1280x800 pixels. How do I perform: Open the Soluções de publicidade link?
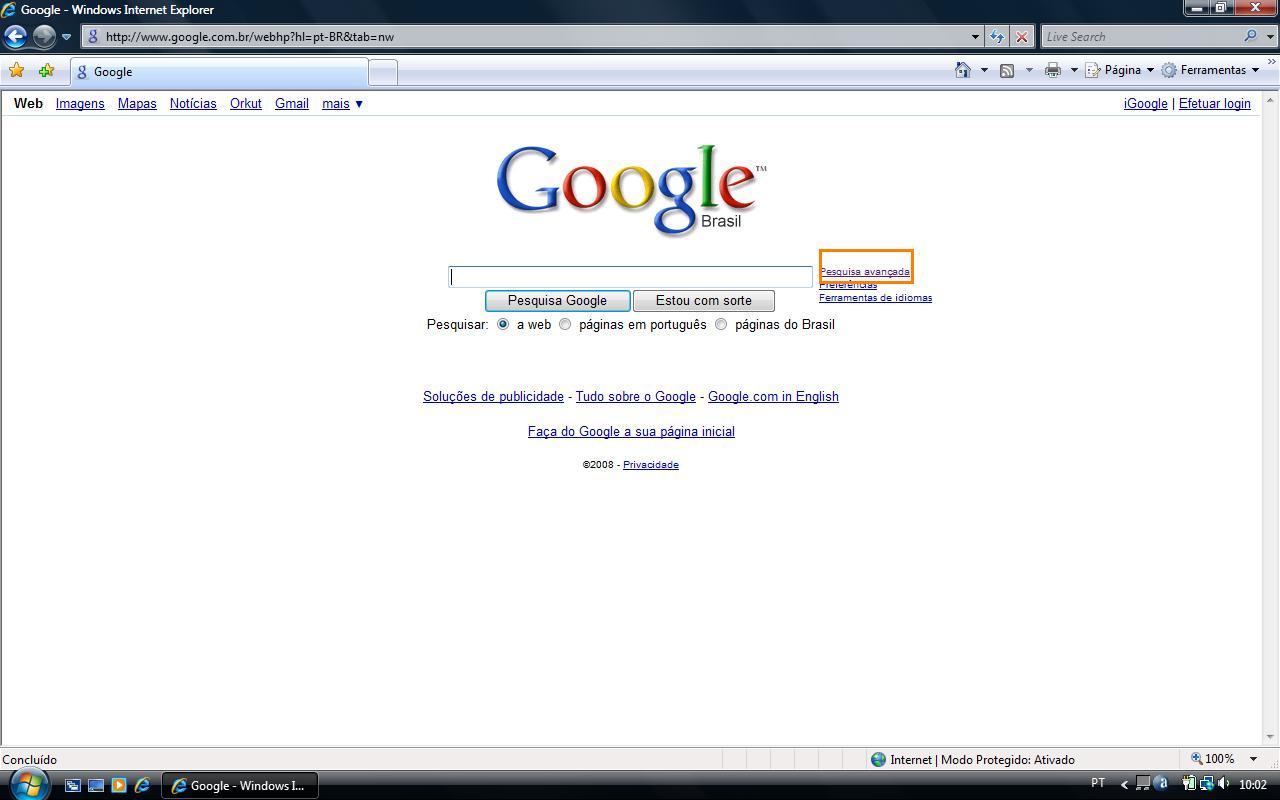pos(493,396)
